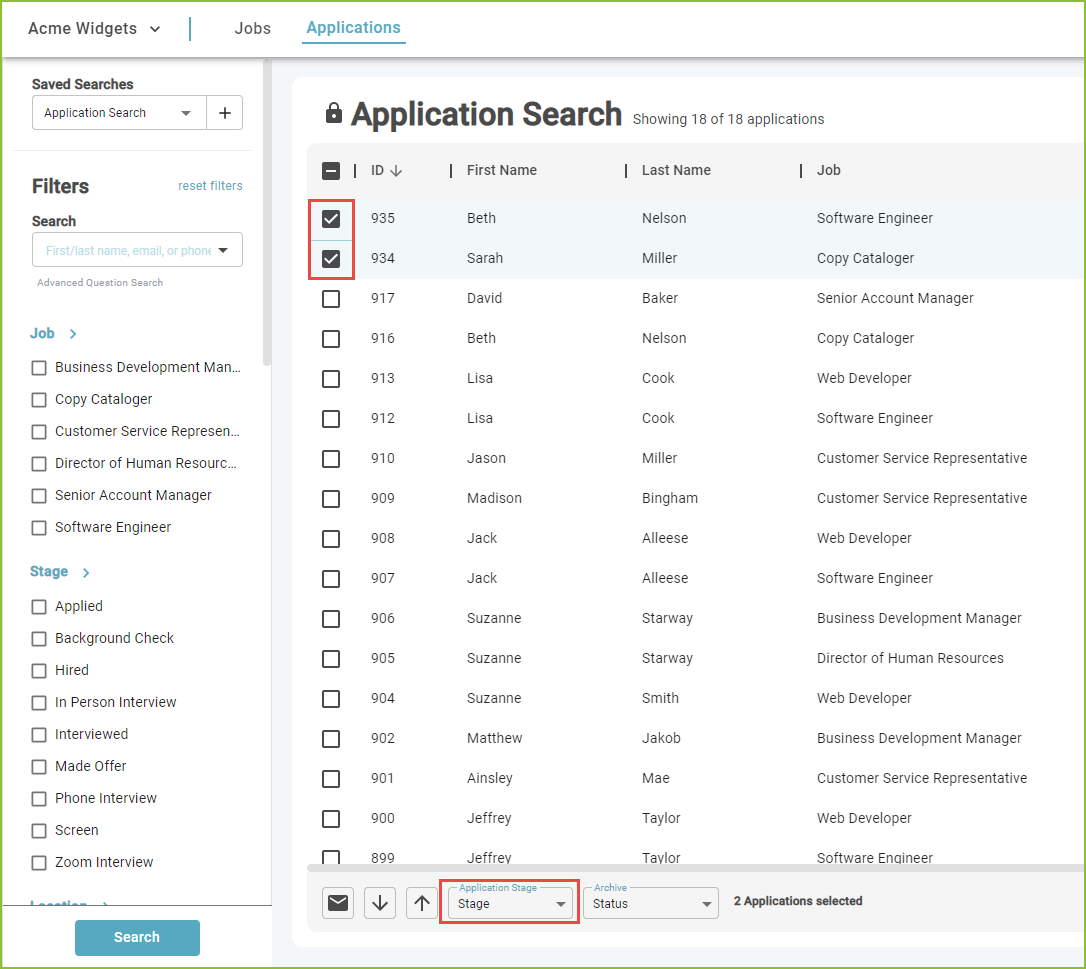Toggle the select-all header checkbox
Viewport: 1086px width, 969px height.
pos(331,170)
